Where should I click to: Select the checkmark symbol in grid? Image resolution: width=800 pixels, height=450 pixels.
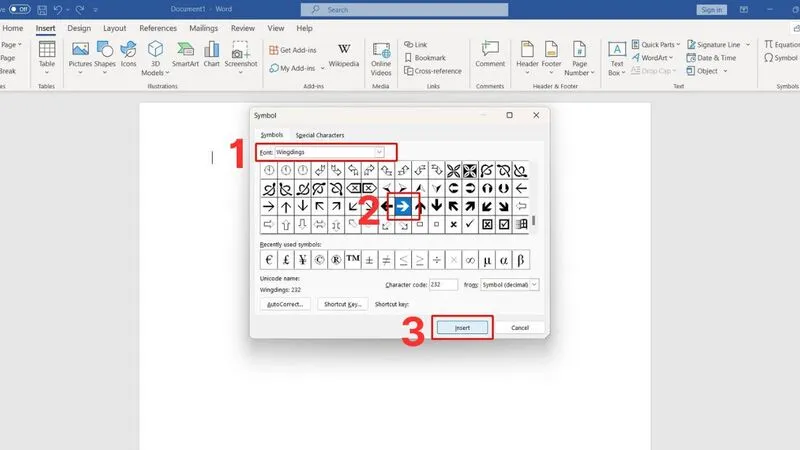(x=470, y=224)
